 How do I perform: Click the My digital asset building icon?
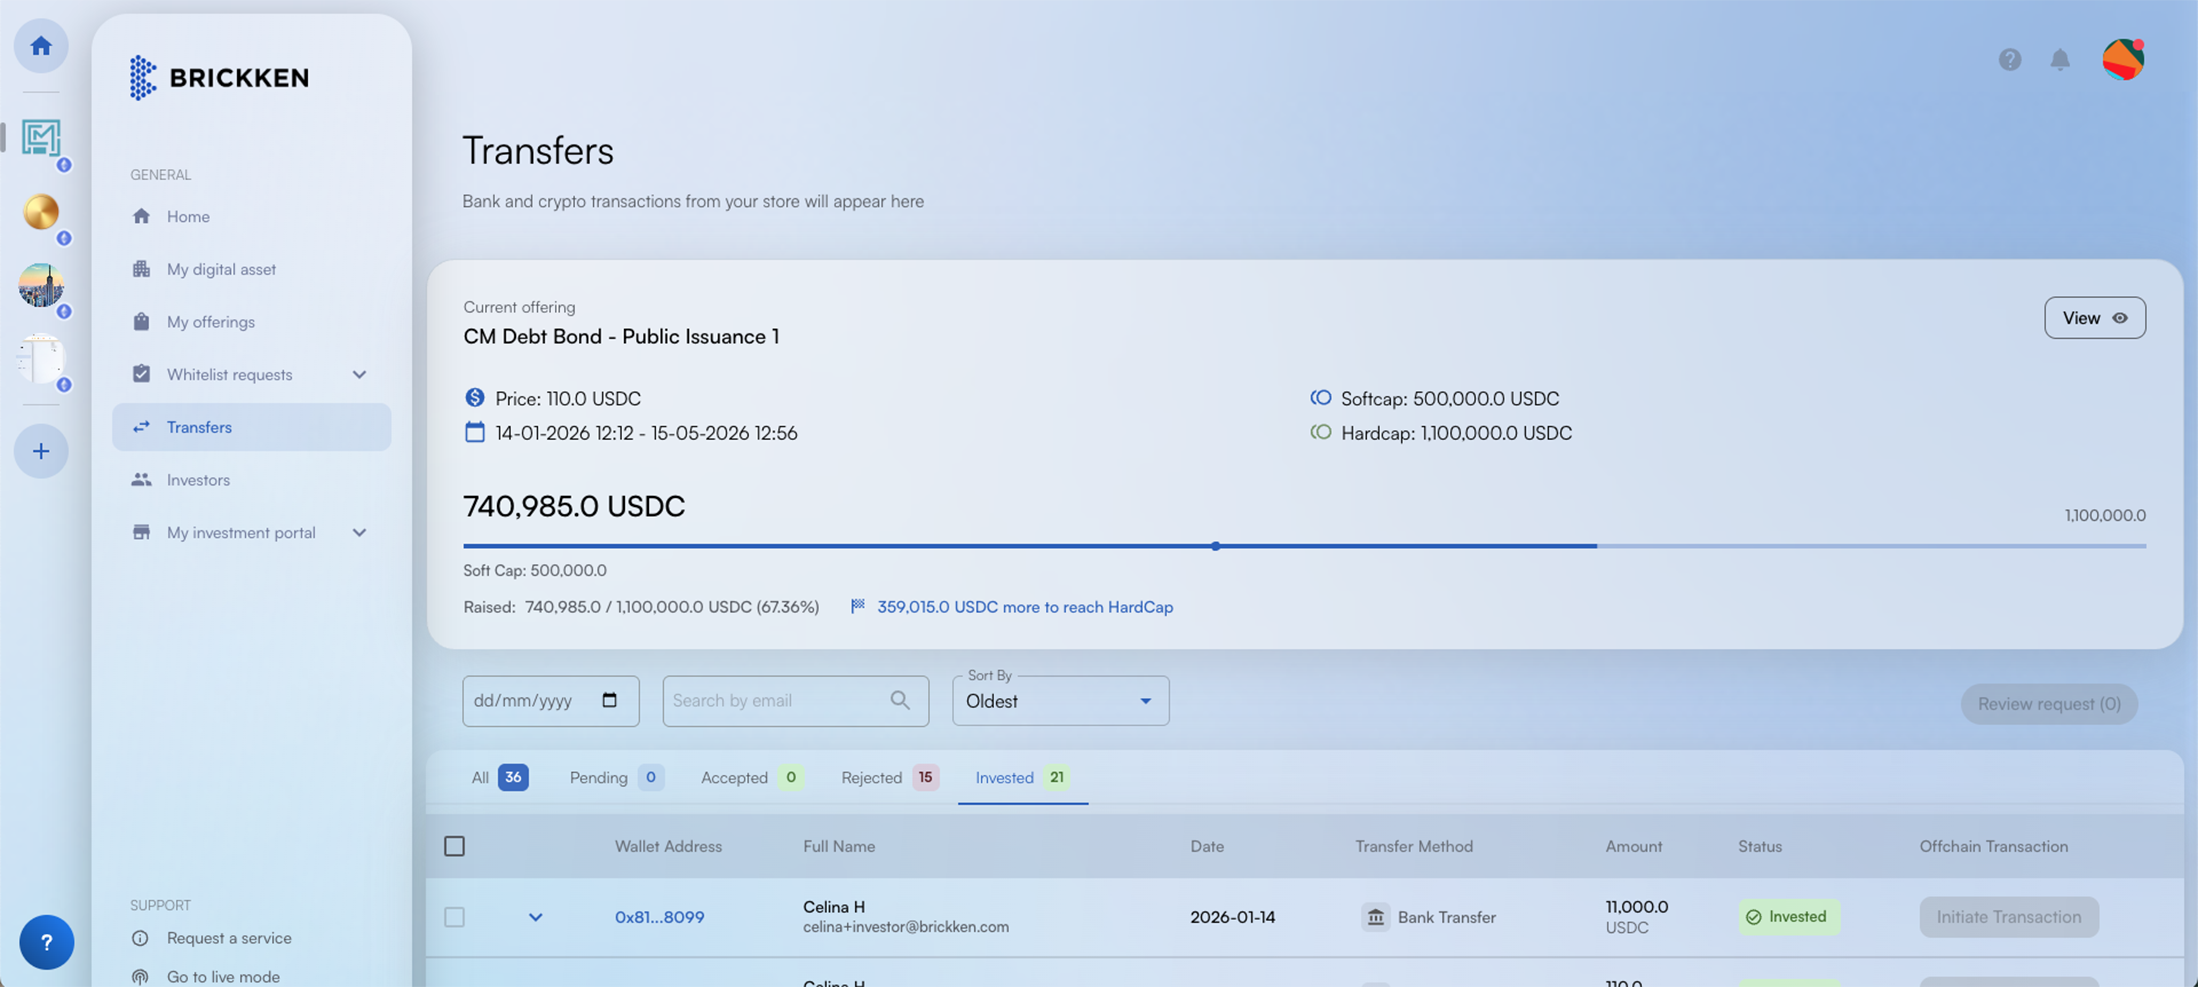(x=141, y=269)
